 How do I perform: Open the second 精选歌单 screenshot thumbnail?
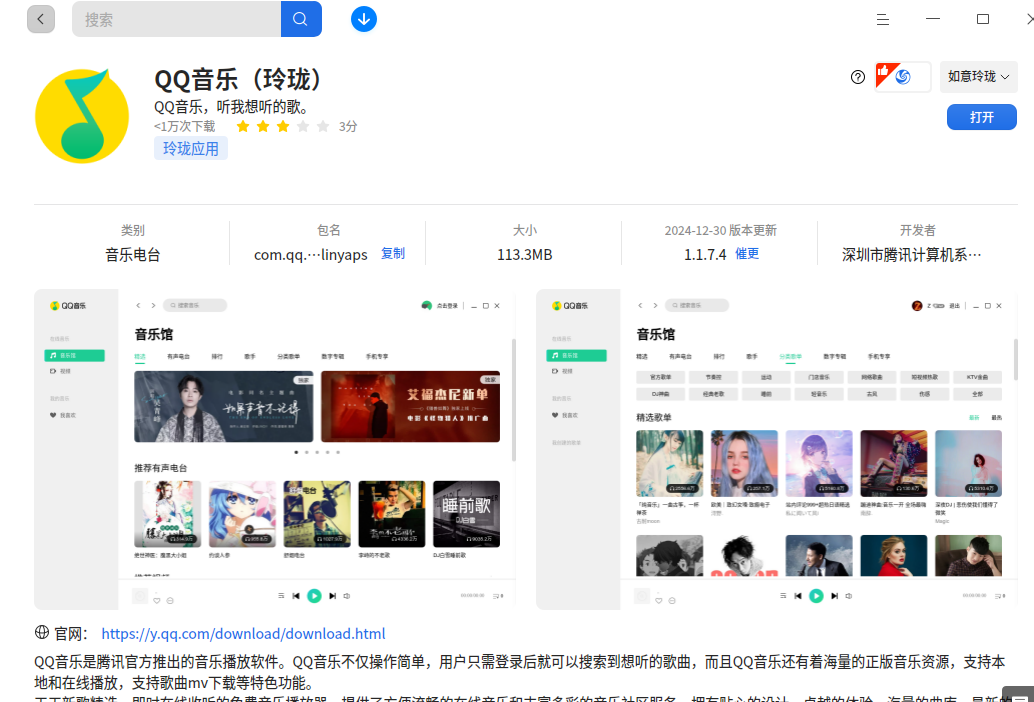point(777,449)
